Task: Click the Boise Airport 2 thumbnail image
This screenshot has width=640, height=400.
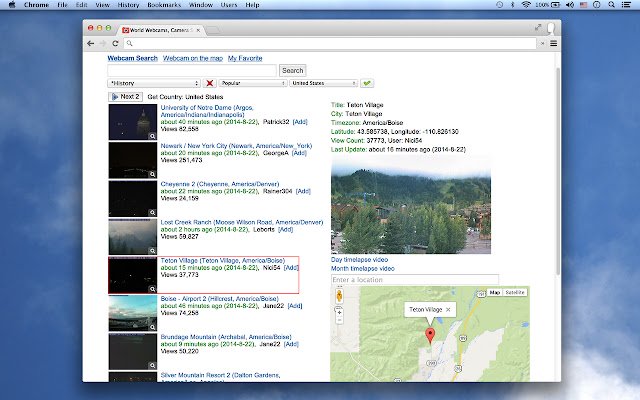Action: pos(133,313)
